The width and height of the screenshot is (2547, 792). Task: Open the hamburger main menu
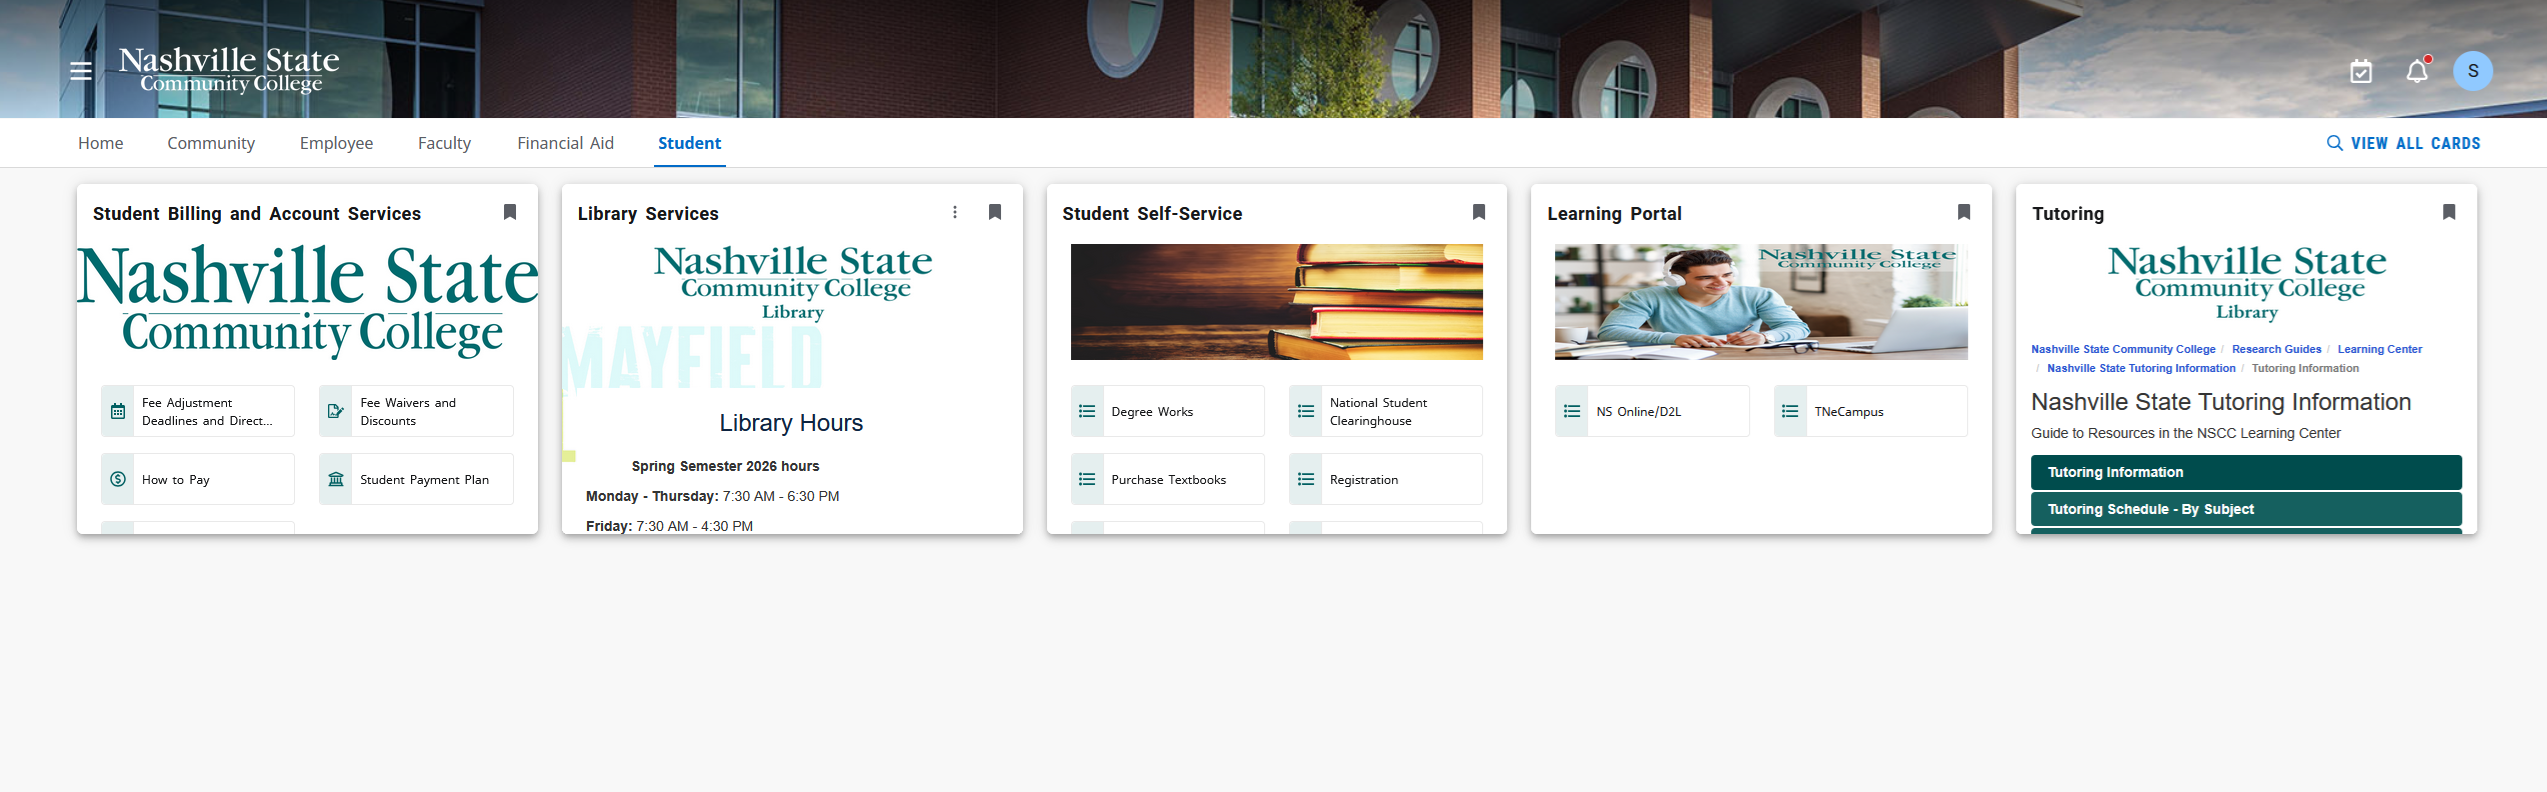[81, 71]
